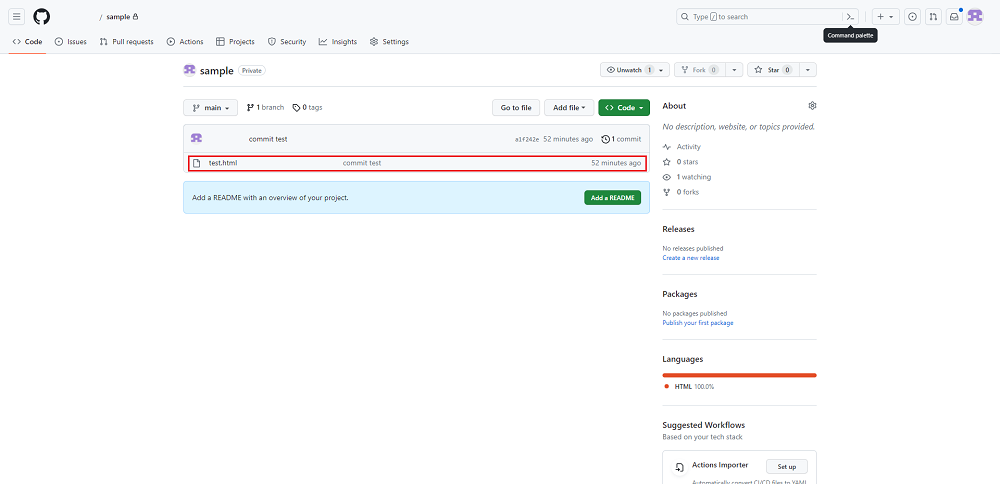Switch to the Actions tab
This screenshot has width=1000, height=484.
185,42
